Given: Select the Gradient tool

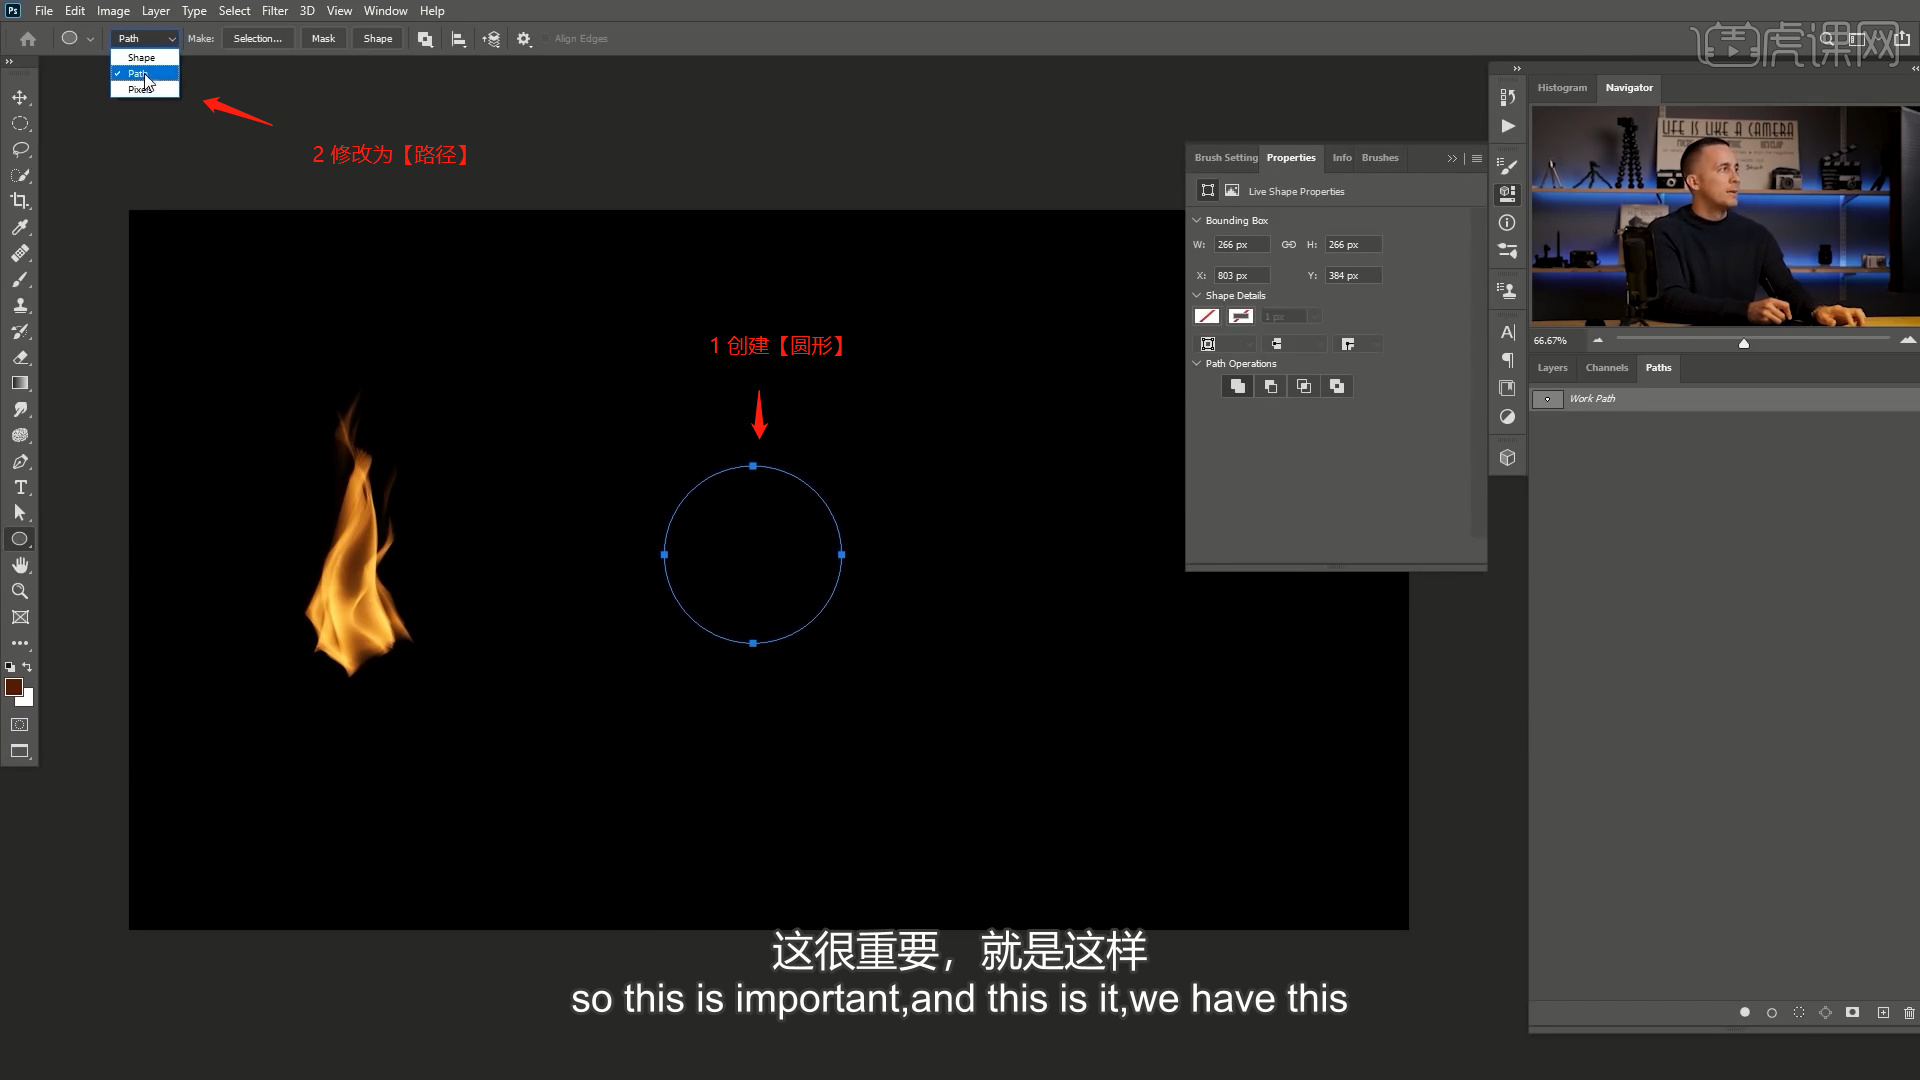Looking at the screenshot, I should point(20,383).
